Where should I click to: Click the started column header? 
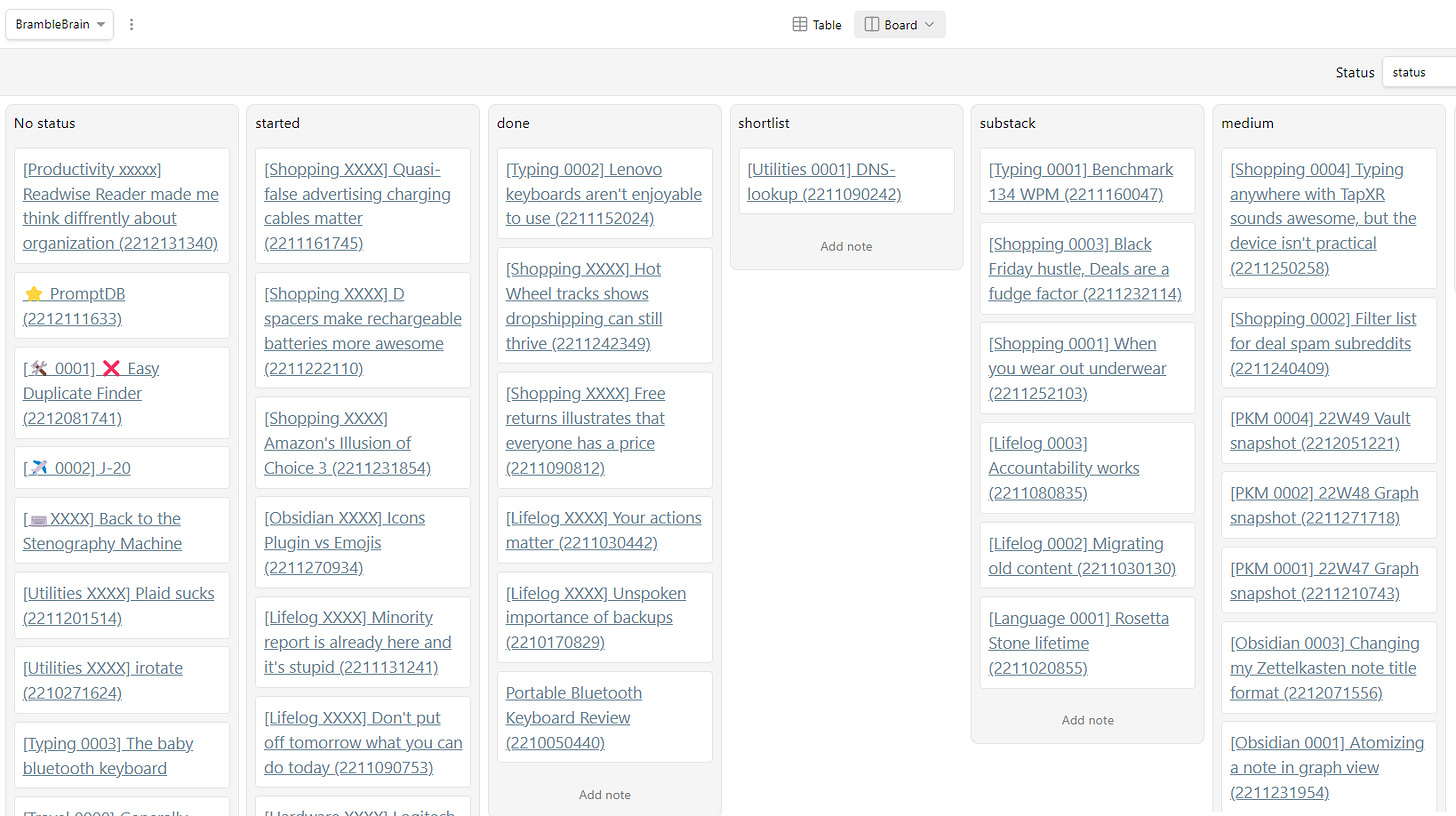(x=277, y=123)
